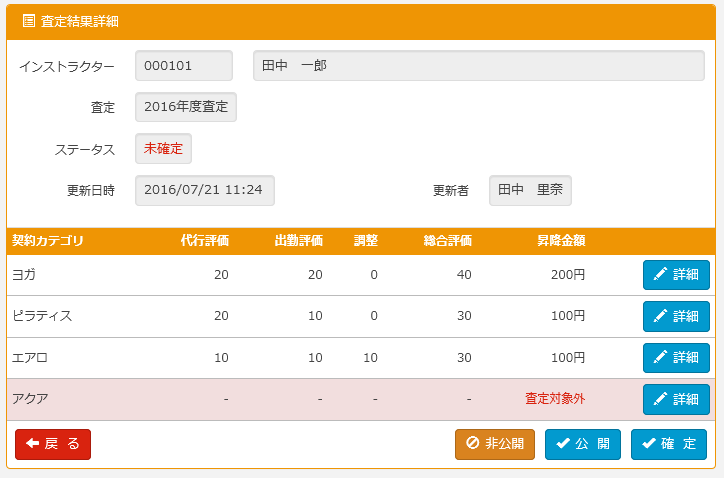Click the 代行評価 column header
724x478 pixels.
coord(205,241)
